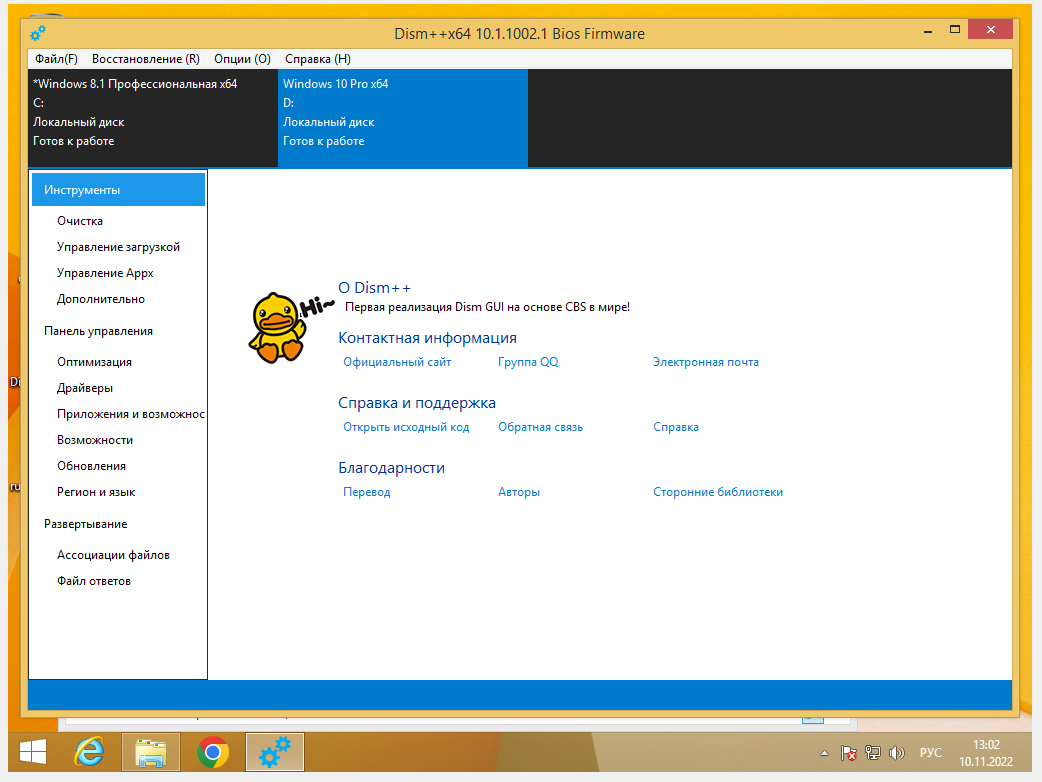Screen dimensions: 1042x782
Task: Follow the Перевод link
Action: pos(366,492)
